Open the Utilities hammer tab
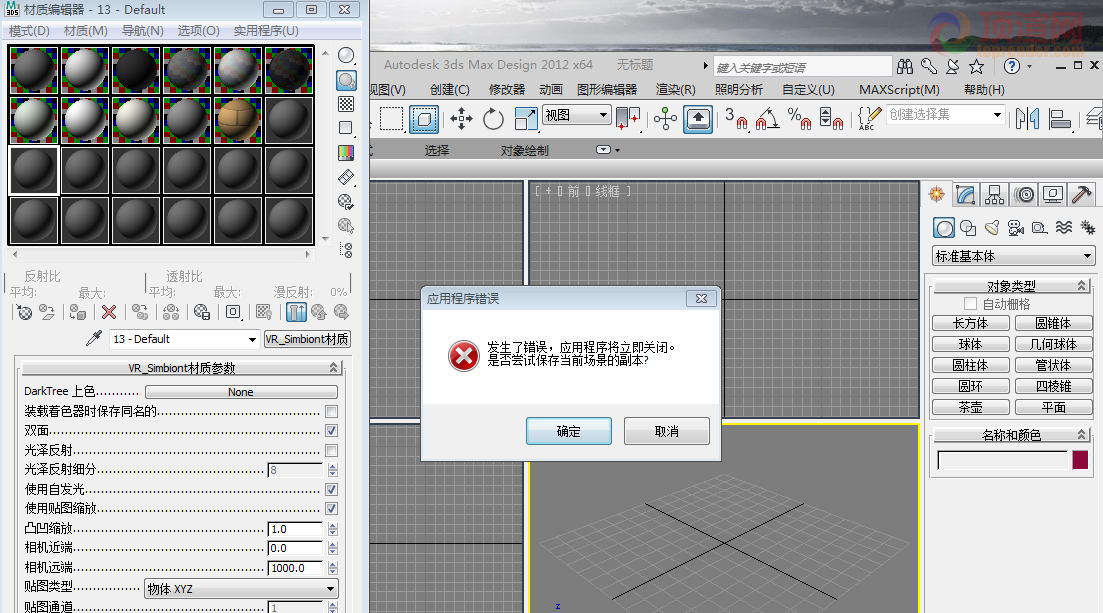Viewport: 1103px width, 613px height. 1082,194
